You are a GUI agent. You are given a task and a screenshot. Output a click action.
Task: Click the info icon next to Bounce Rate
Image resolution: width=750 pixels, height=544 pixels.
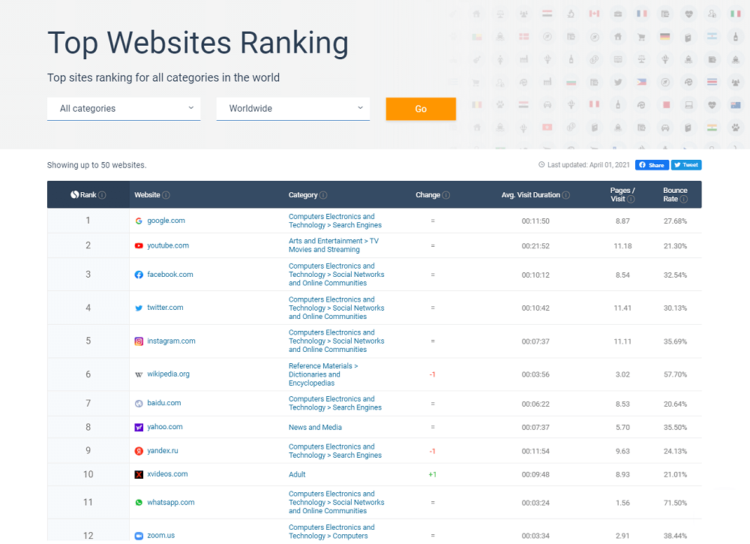click(x=684, y=200)
